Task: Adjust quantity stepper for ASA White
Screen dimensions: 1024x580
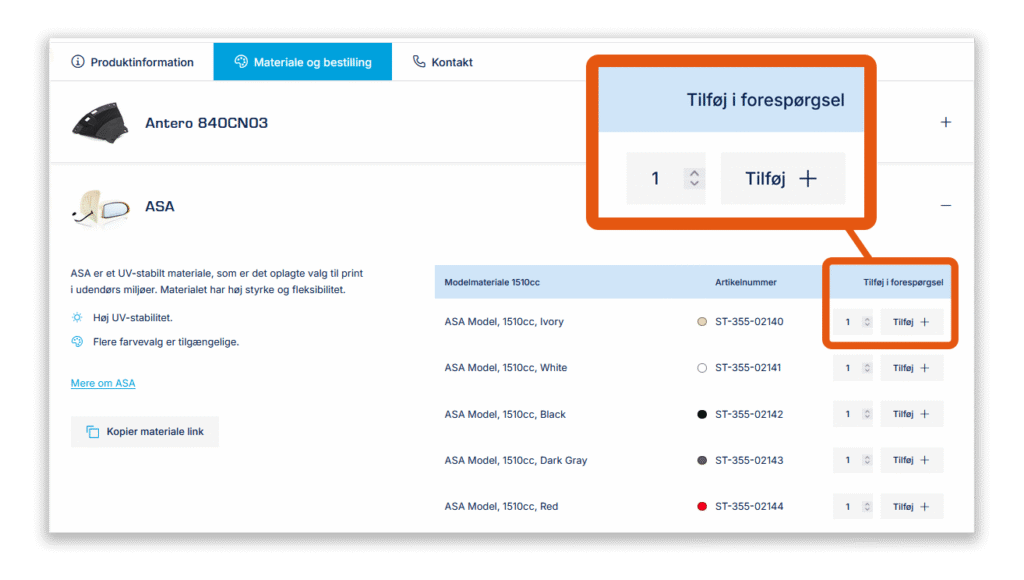Action: [x=866, y=368]
